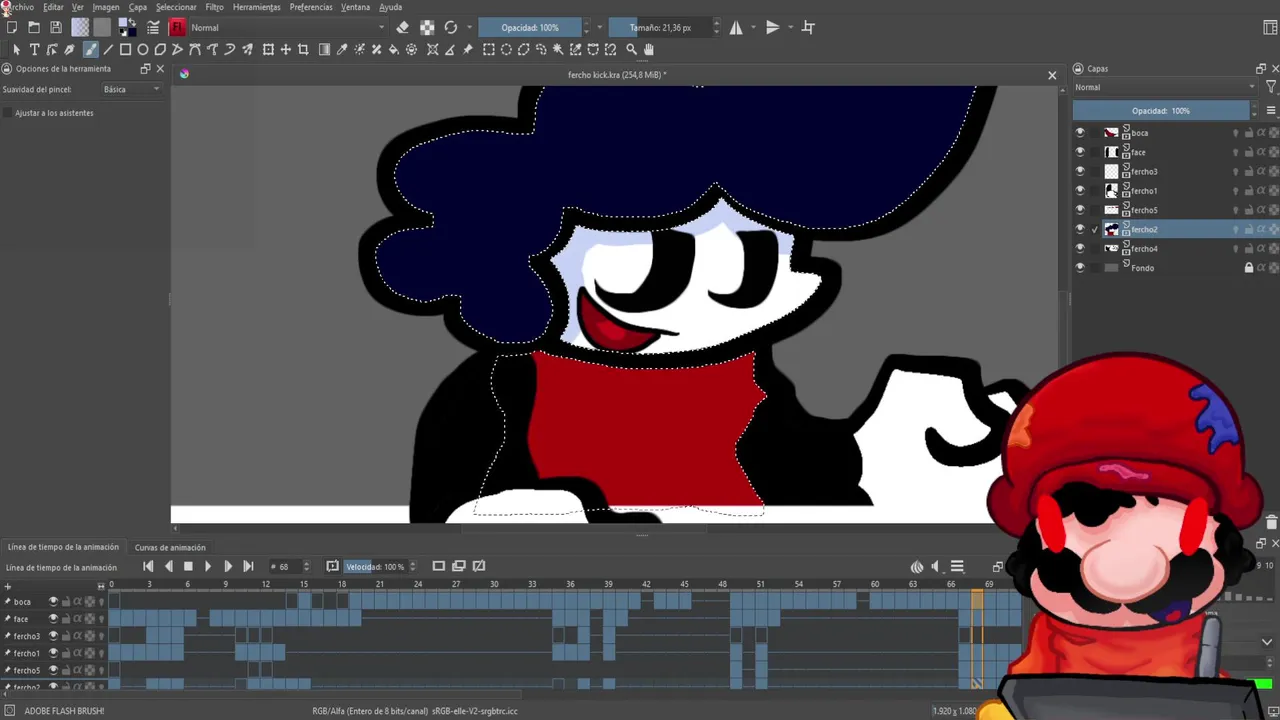Hide the fercho1 layer

[1079, 191]
